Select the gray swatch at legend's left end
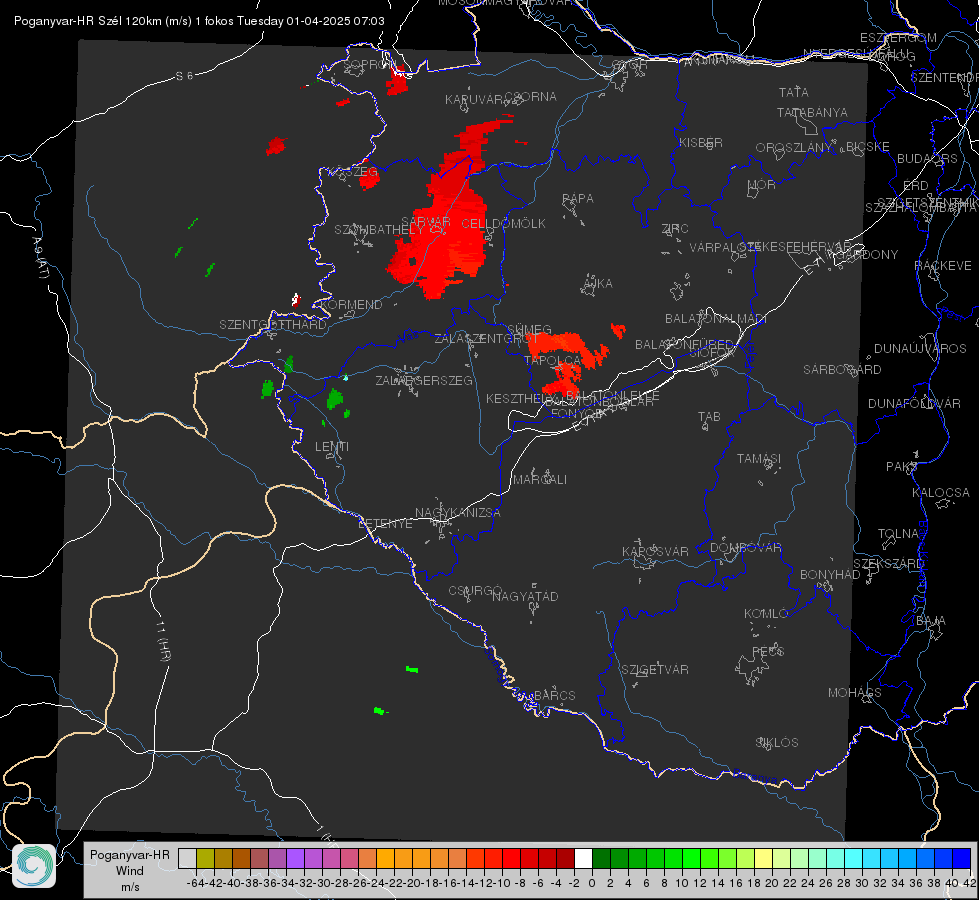Viewport: 979px width, 900px height. pyautogui.click(x=187, y=858)
